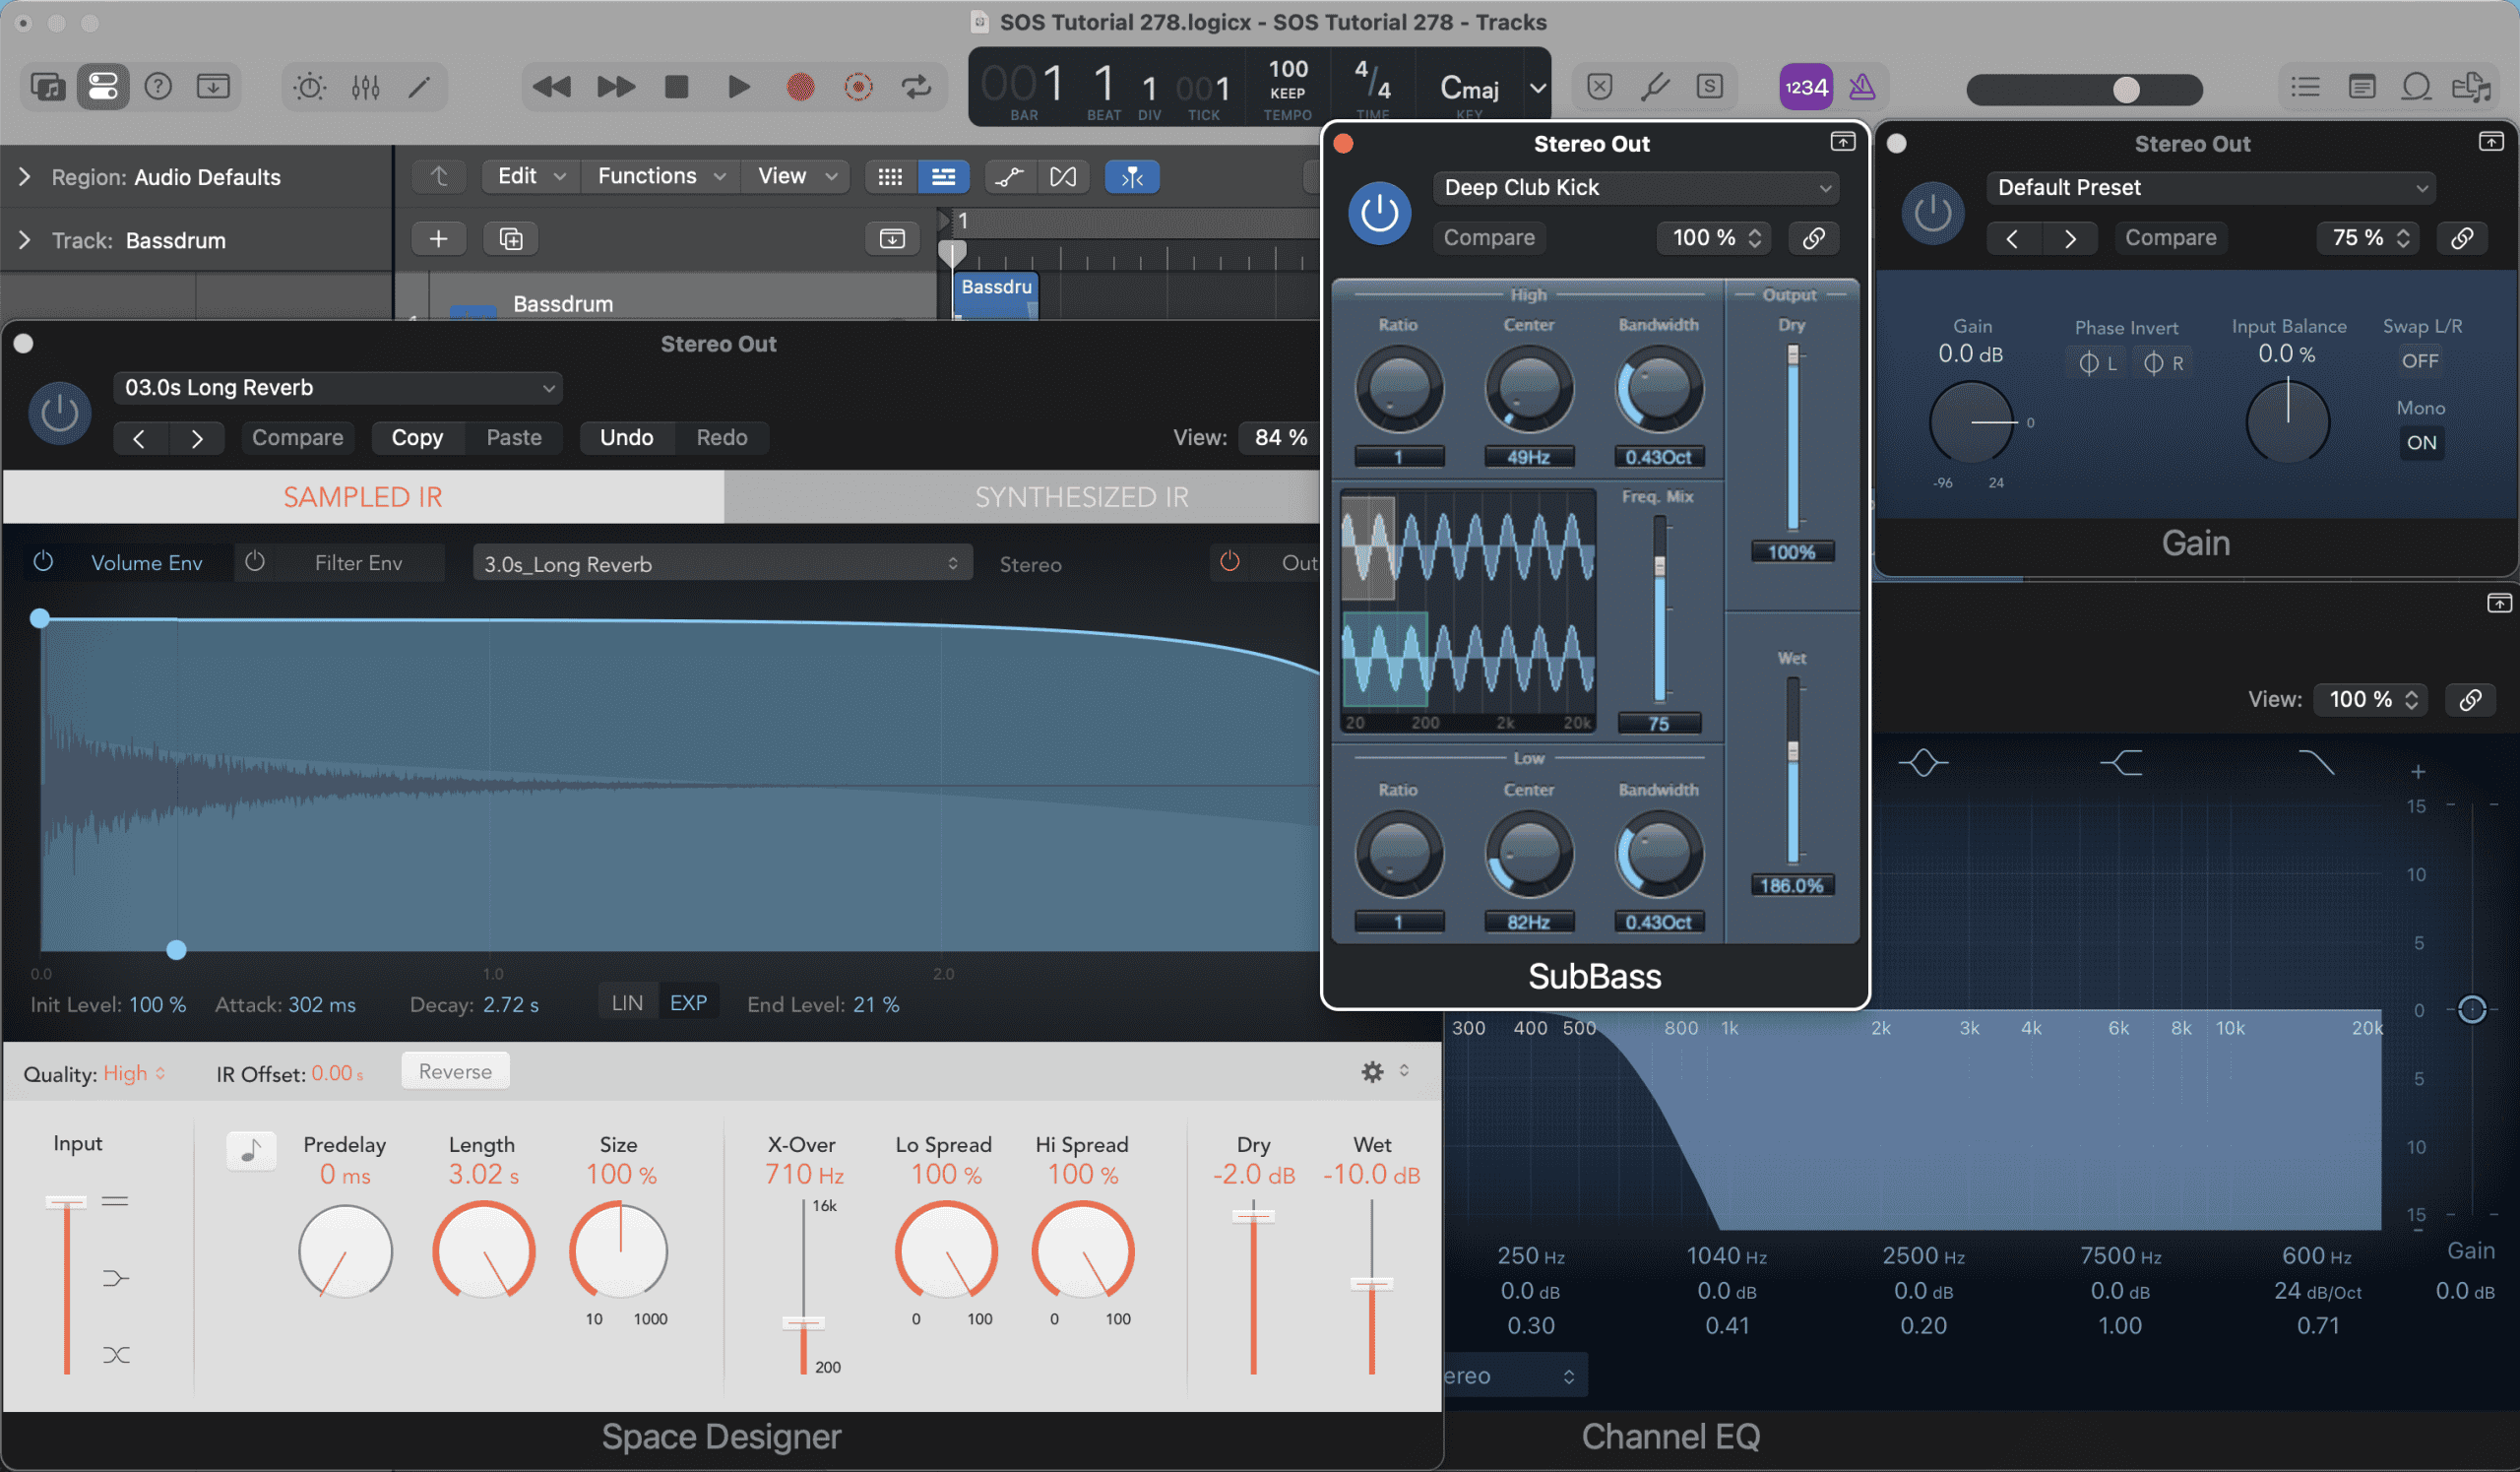Viewport: 2520px width, 1472px height.
Task: Switch to the SYNTHESIZED IR tab
Action: click(x=1080, y=497)
